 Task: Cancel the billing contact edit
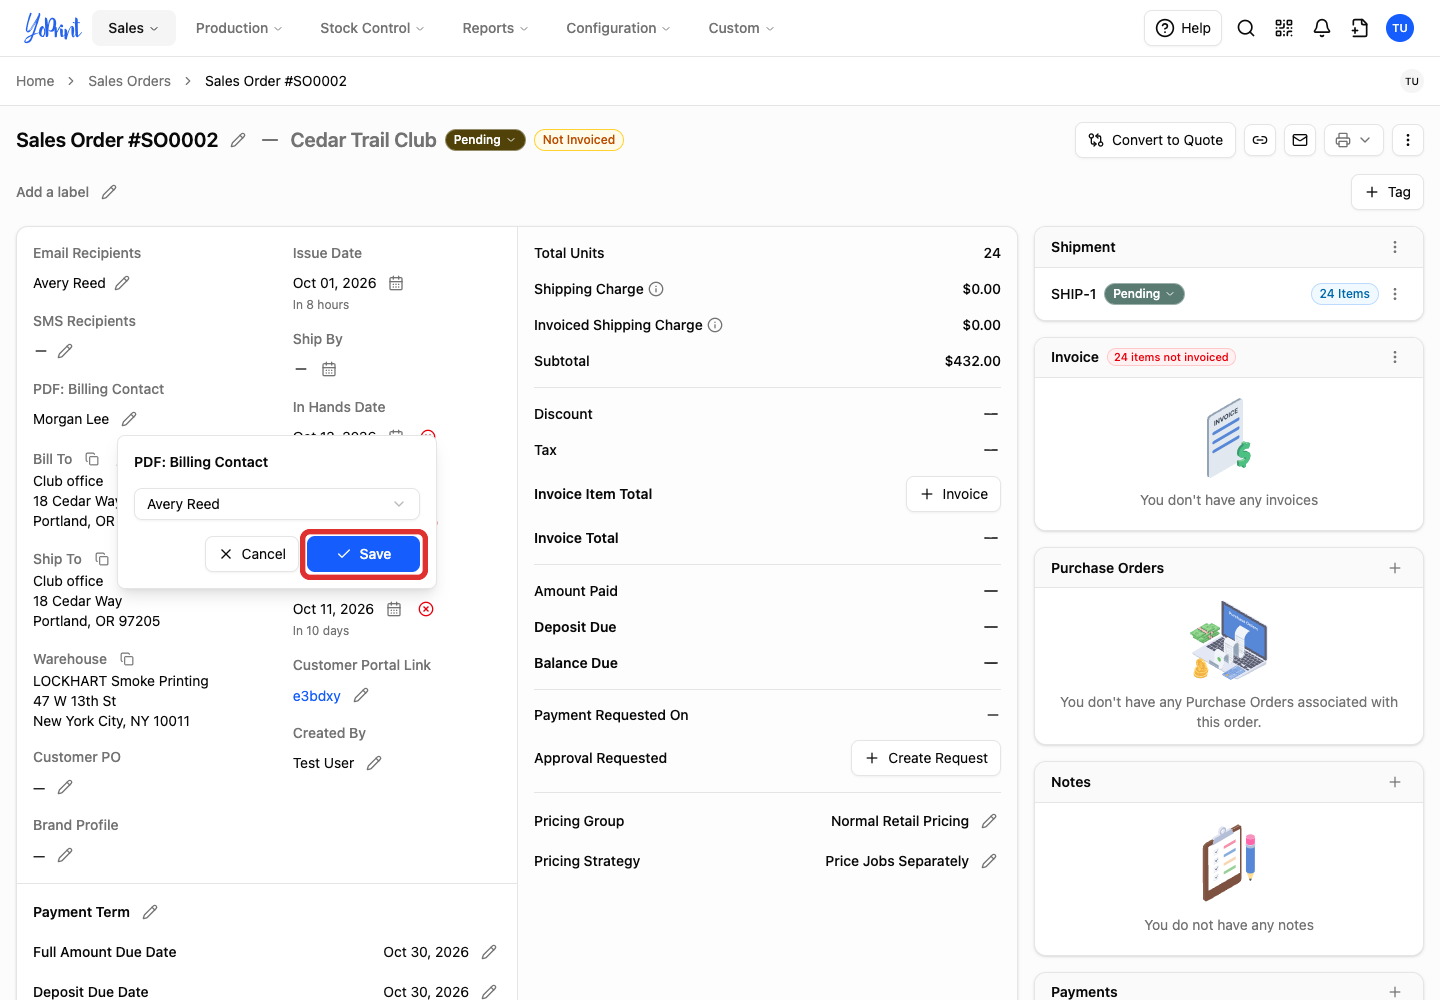click(x=252, y=554)
